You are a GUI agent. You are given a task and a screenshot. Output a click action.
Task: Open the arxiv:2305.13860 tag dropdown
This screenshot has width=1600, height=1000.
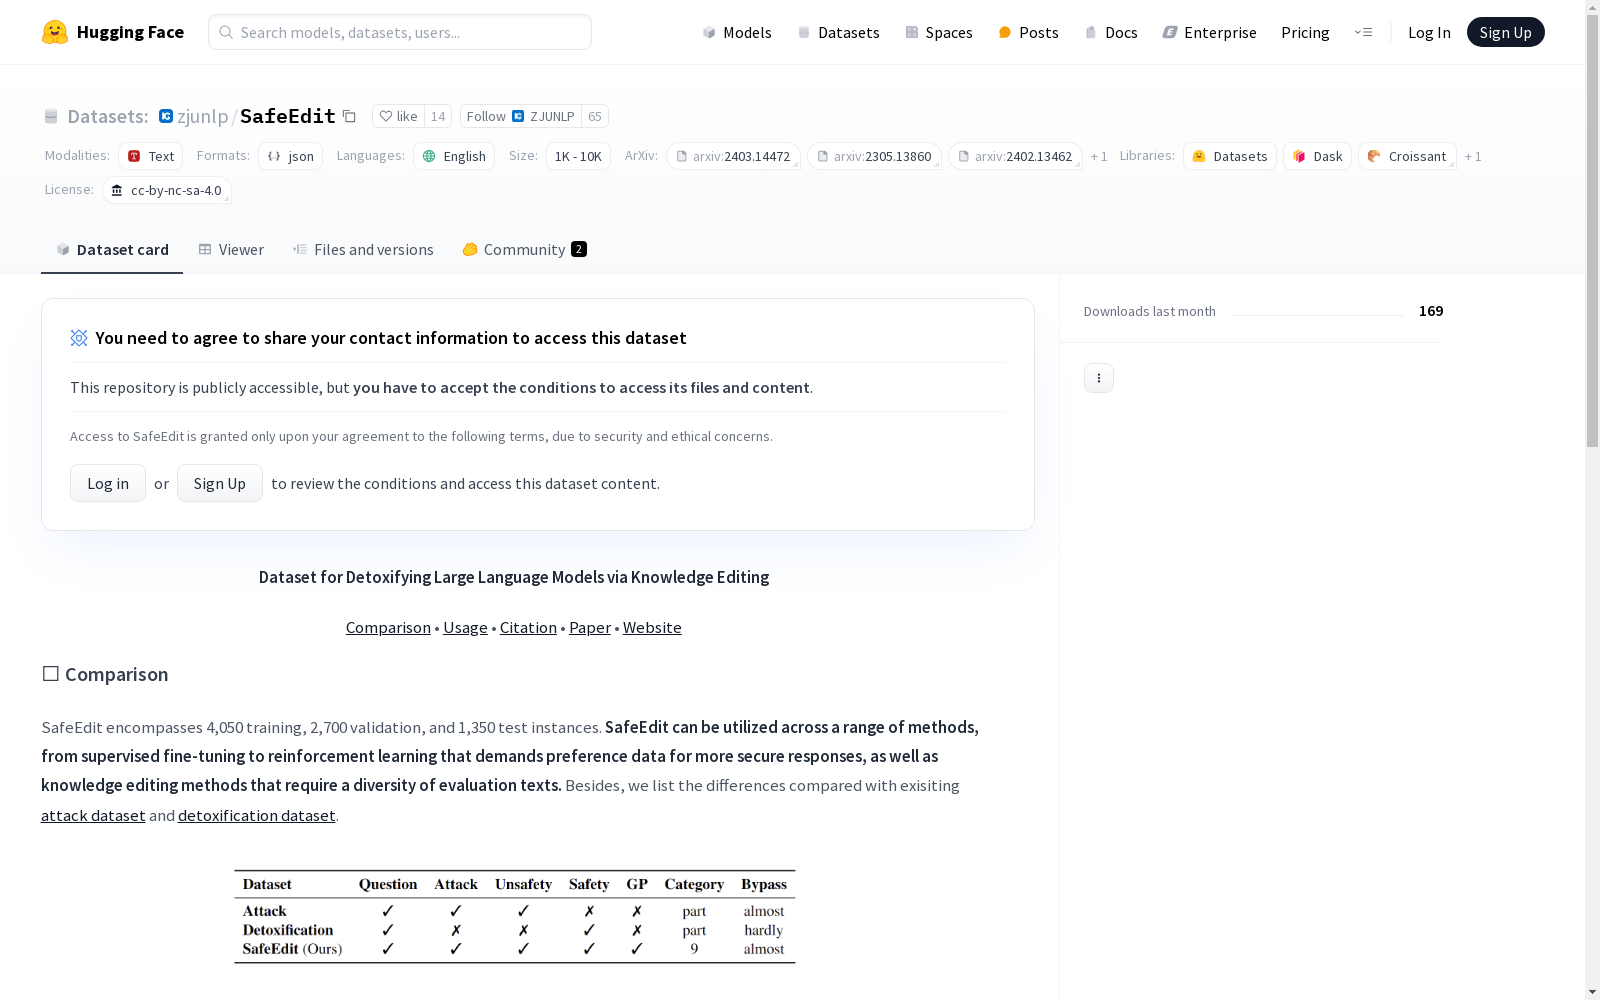(874, 156)
